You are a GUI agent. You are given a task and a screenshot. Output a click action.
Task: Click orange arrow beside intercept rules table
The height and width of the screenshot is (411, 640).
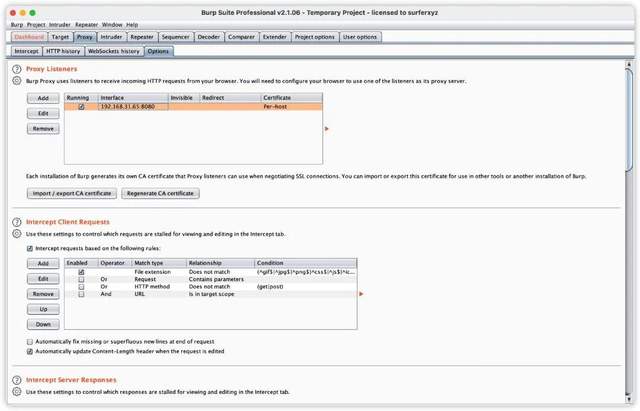coord(361,294)
